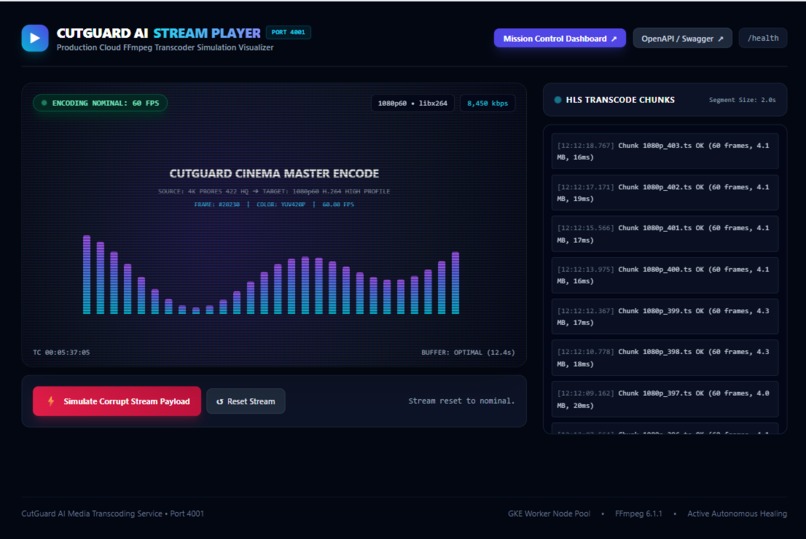Visit the /health endpoint link
806x539 pixels.
[x=763, y=38]
